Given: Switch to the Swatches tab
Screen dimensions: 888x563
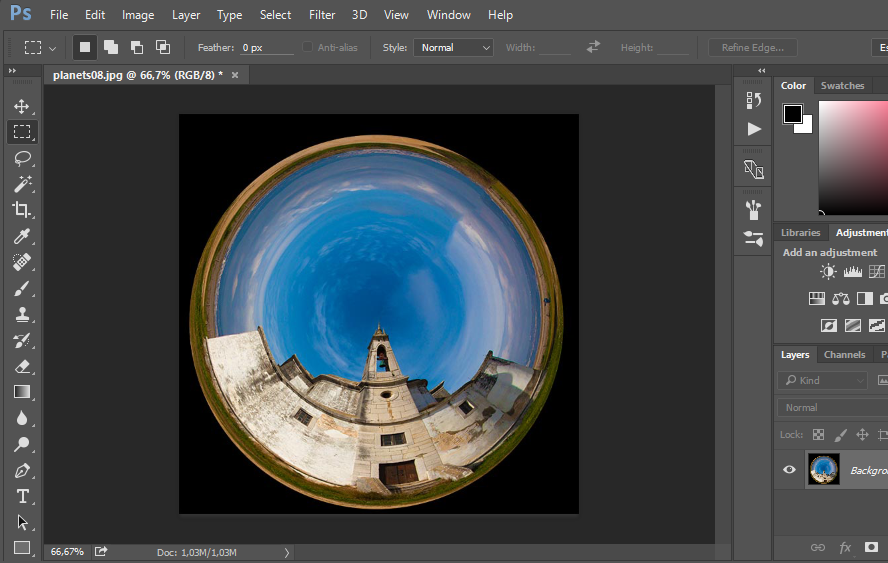Looking at the screenshot, I should click(842, 86).
